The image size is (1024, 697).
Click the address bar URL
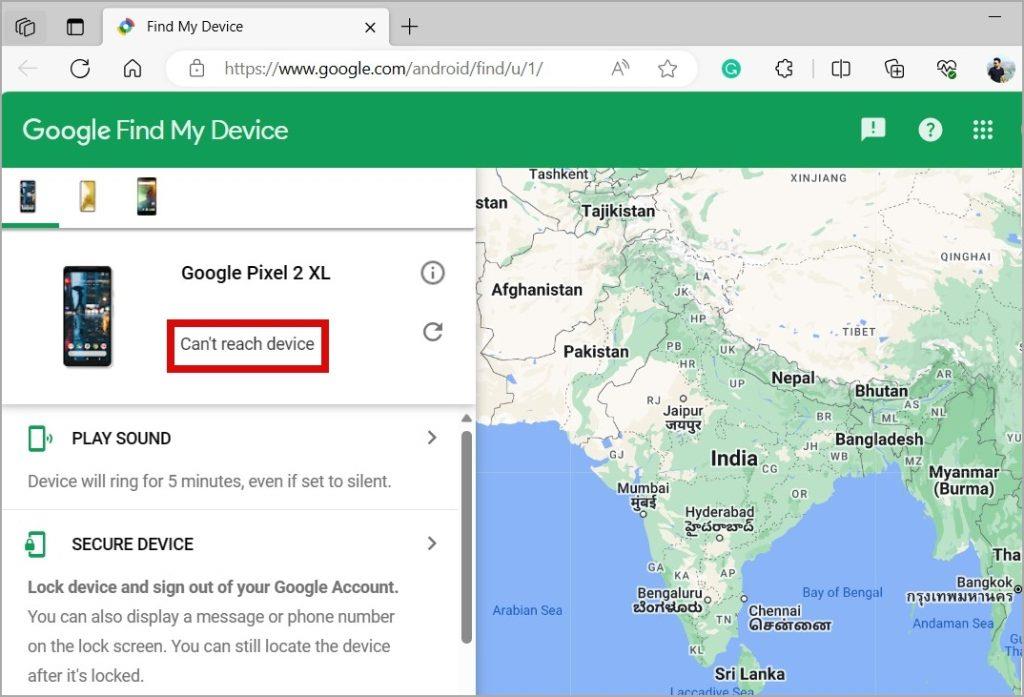click(383, 68)
